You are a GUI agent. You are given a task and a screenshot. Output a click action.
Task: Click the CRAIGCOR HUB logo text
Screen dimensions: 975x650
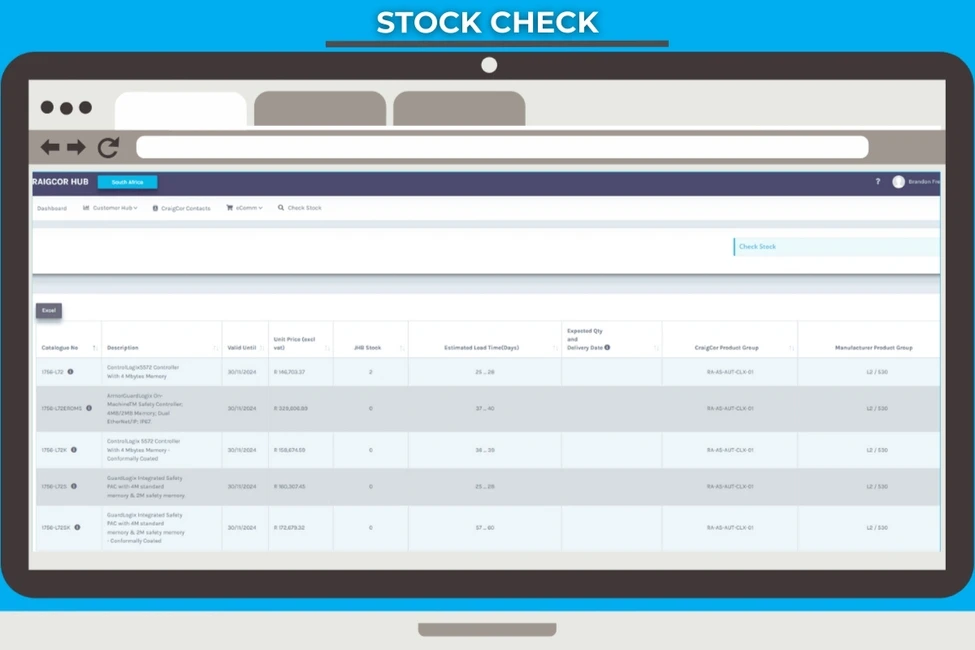(60, 182)
